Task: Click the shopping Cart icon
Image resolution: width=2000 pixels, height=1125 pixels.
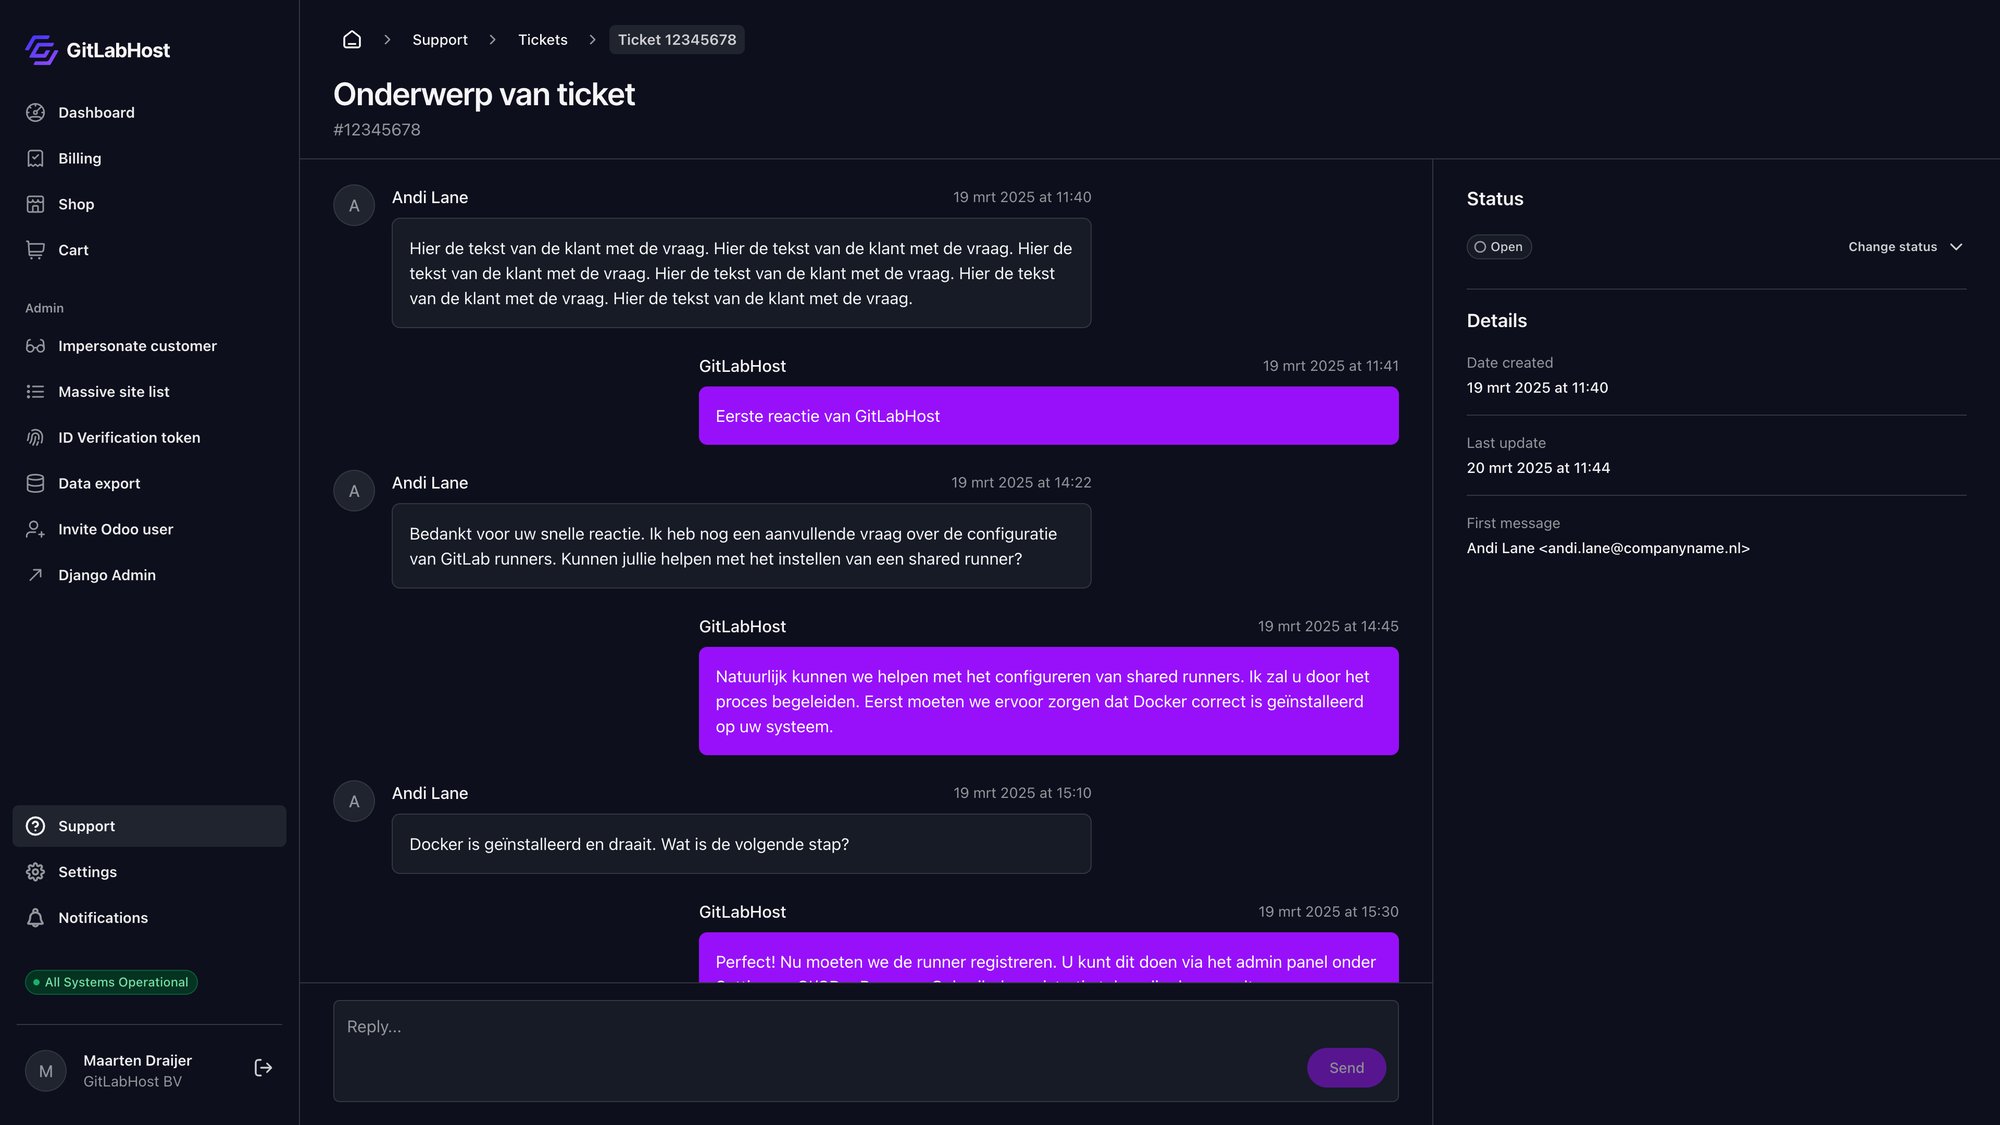Action: (36, 249)
